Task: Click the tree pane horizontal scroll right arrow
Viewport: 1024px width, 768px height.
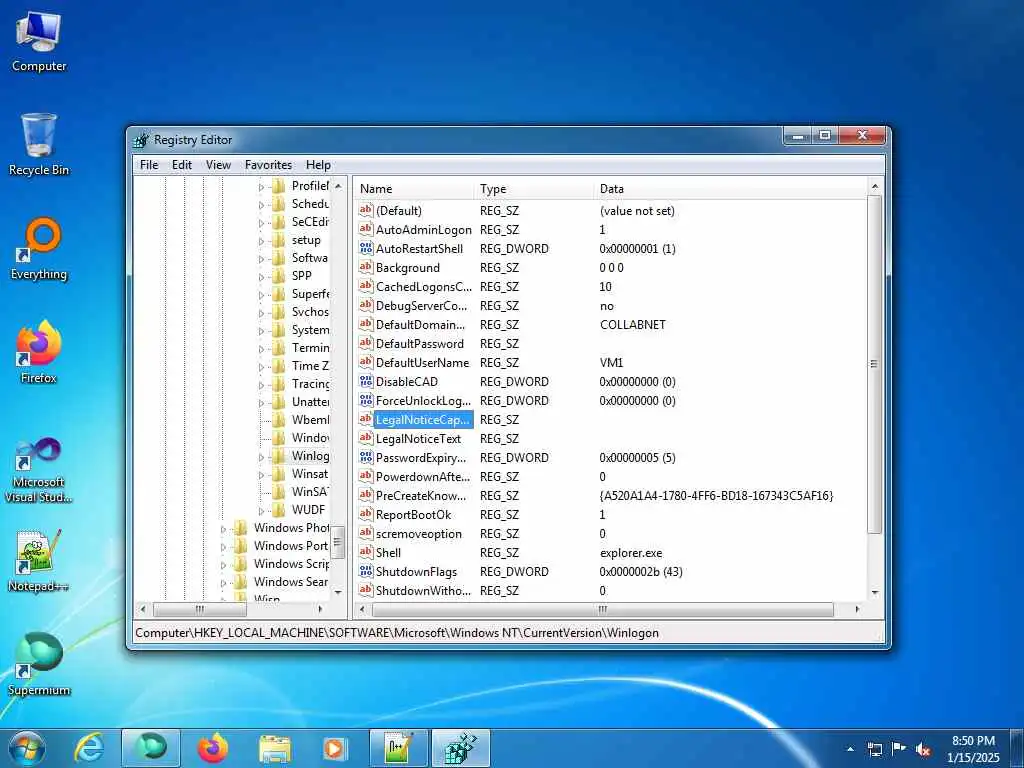Action: point(320,609)
